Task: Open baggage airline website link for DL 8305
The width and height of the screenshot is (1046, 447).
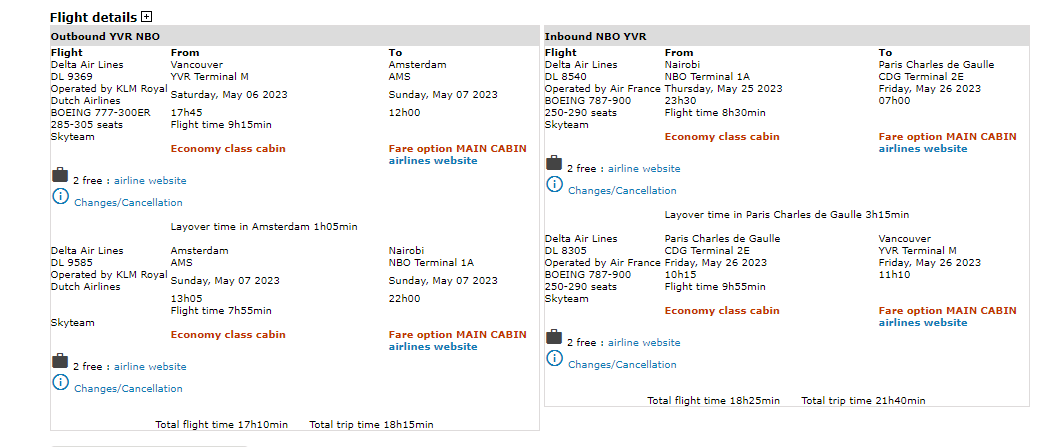Action: (x=644, y=343)
